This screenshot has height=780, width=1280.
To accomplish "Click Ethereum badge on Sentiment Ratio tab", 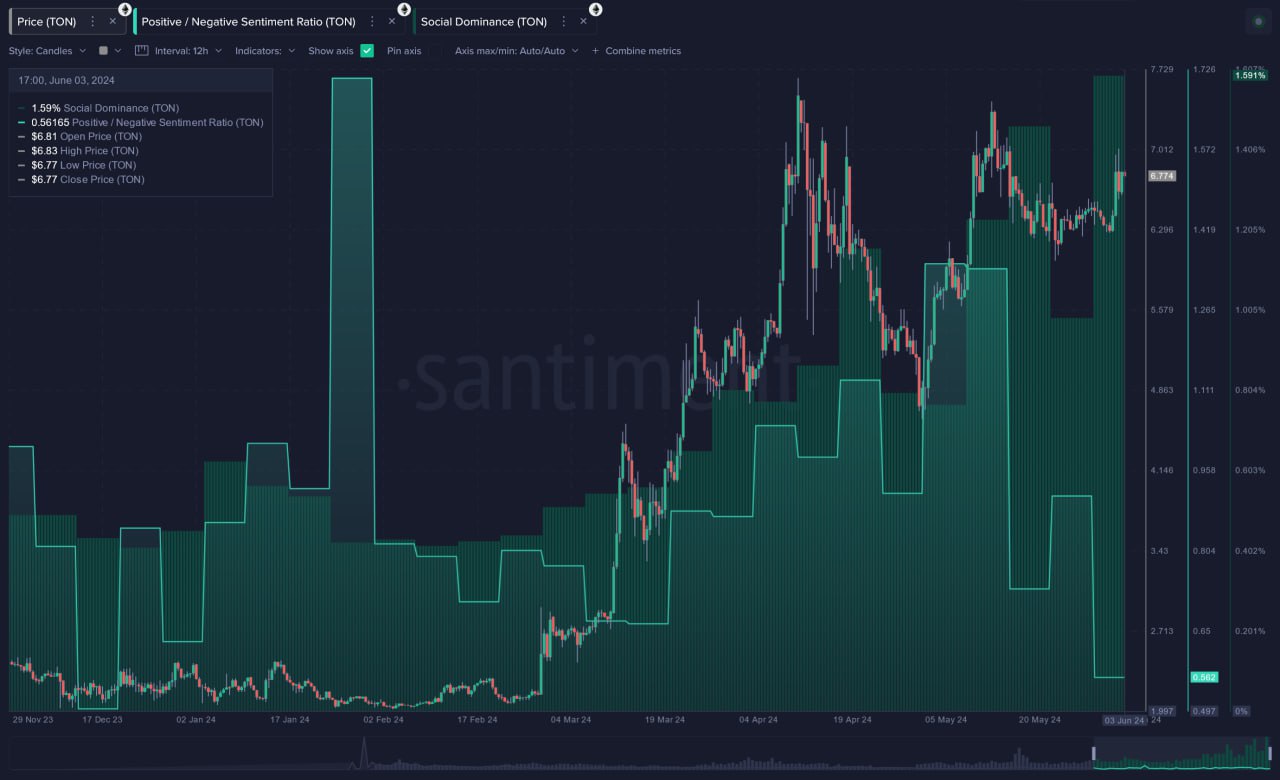I will pos(404,9).
